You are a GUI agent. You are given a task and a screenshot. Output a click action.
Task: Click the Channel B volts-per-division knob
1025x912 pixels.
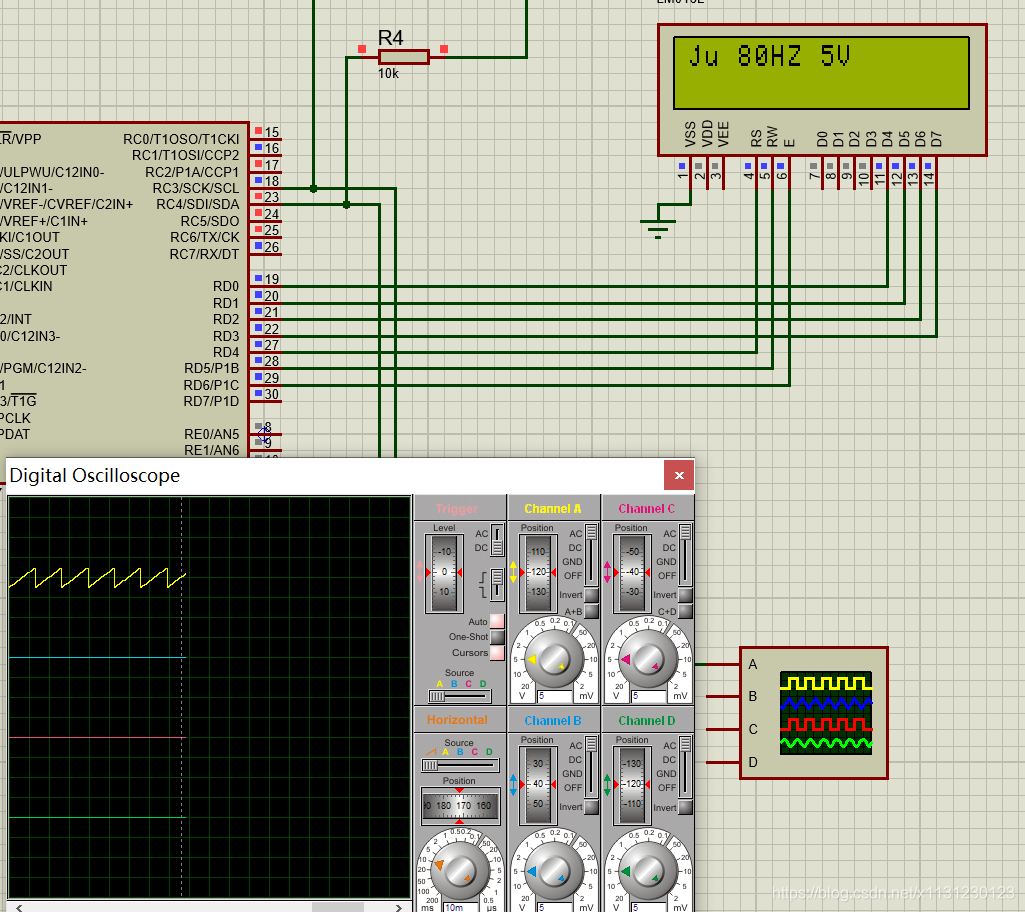point(554,871)
